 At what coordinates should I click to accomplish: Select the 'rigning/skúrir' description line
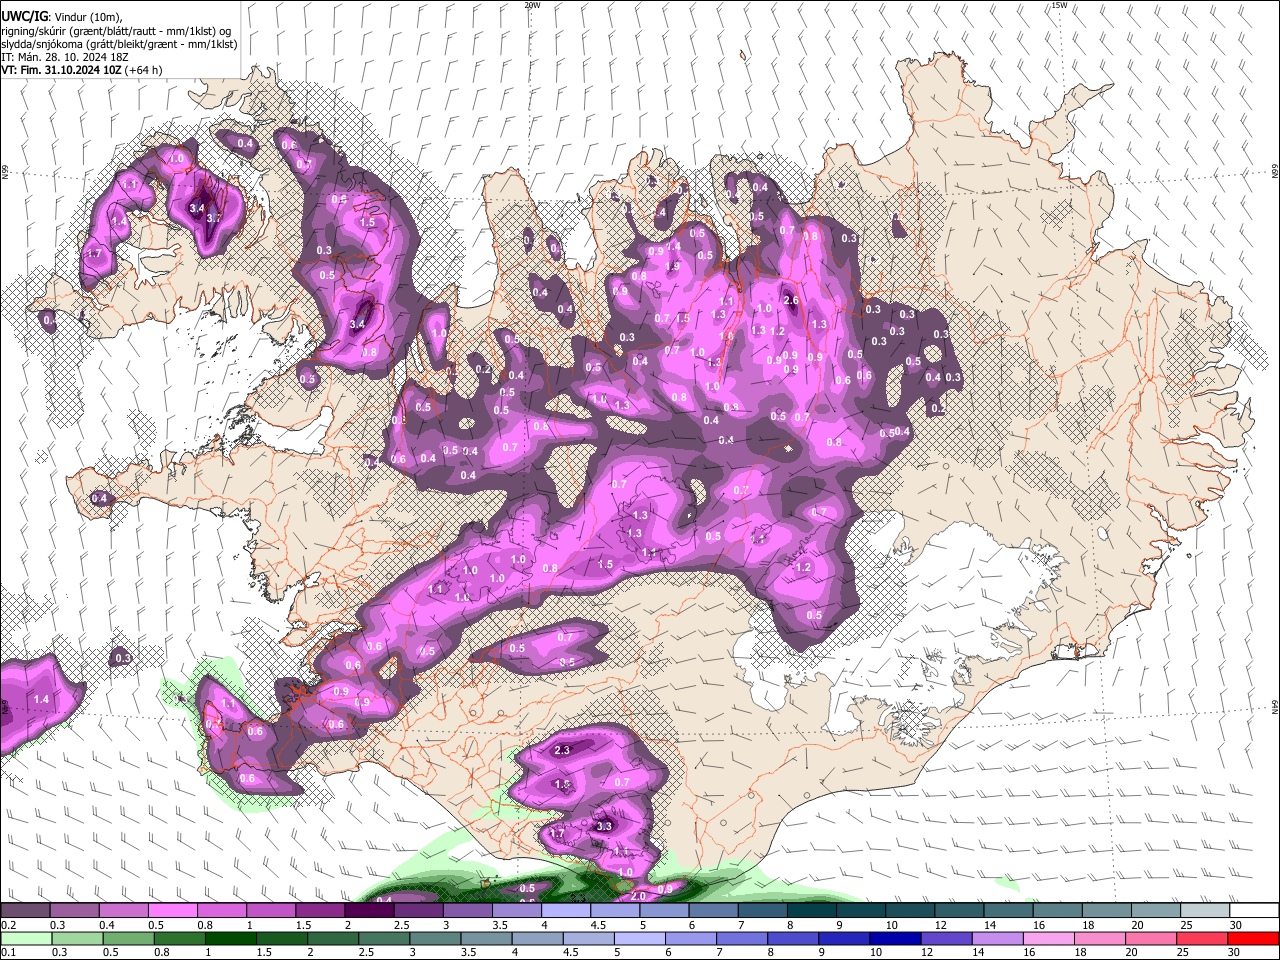pyautogui.click(x=116, y=30)
